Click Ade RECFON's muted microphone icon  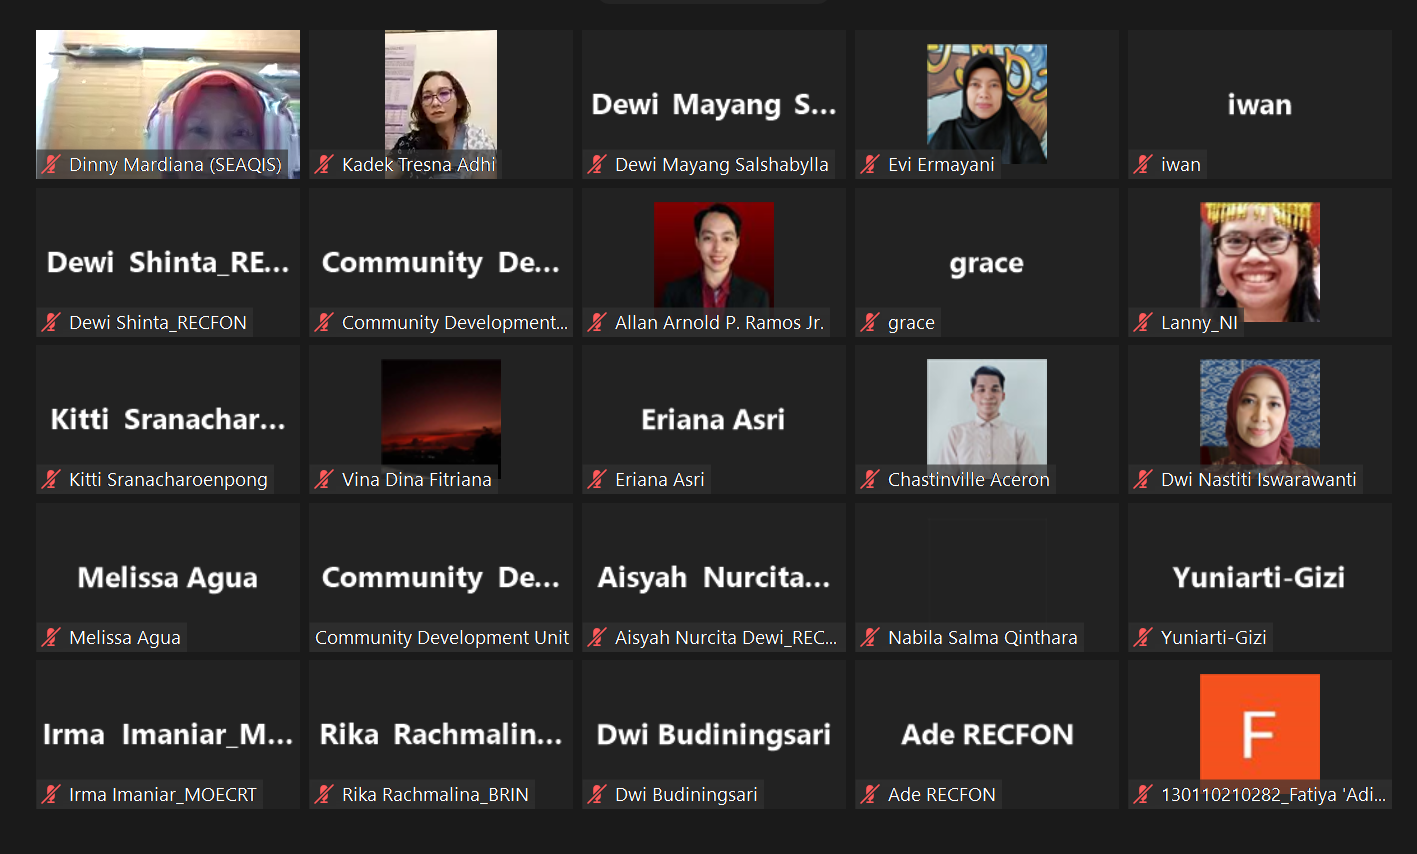coord(870,794)
